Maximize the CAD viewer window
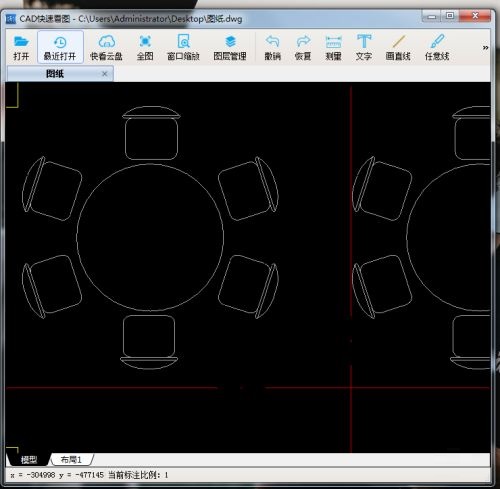The image size is (500, 489). pyautogui.click(x=449, y=16)
